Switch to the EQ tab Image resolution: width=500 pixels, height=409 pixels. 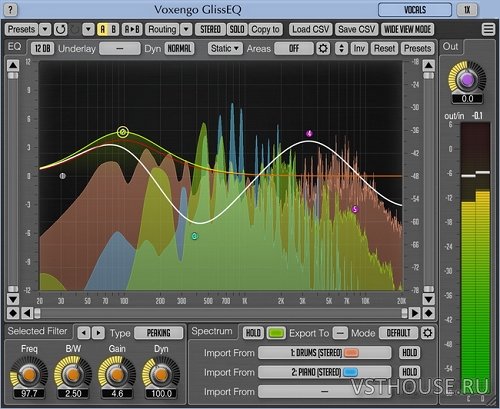[15, 47]
